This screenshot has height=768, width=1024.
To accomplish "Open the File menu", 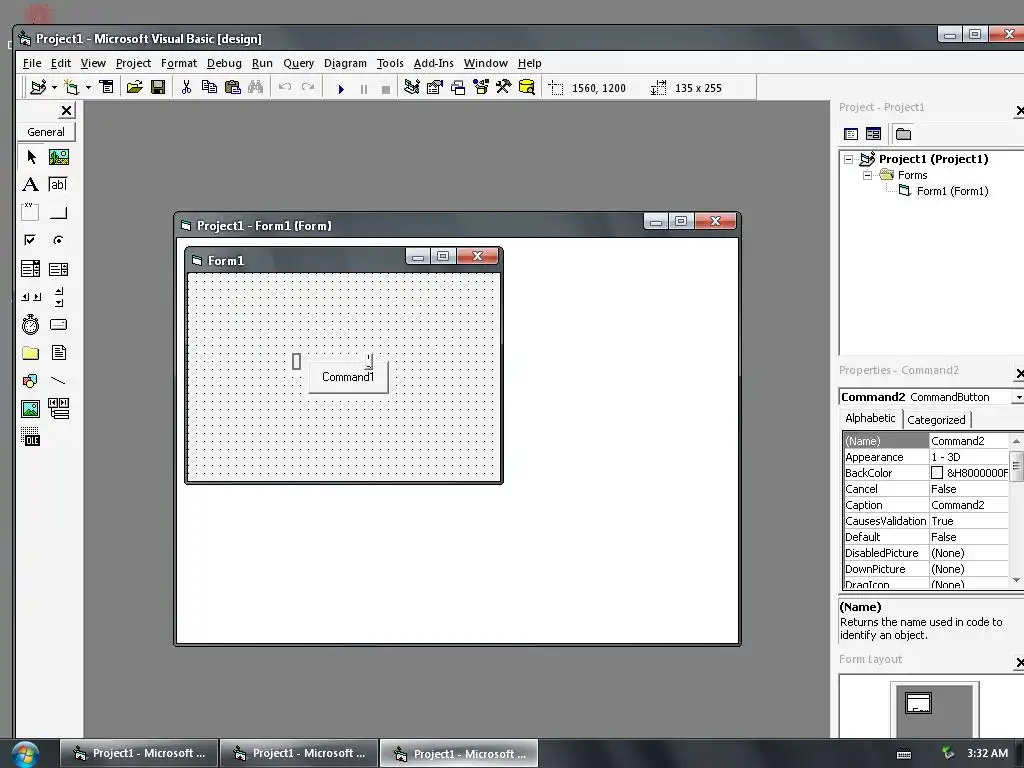I will [32, 63].
